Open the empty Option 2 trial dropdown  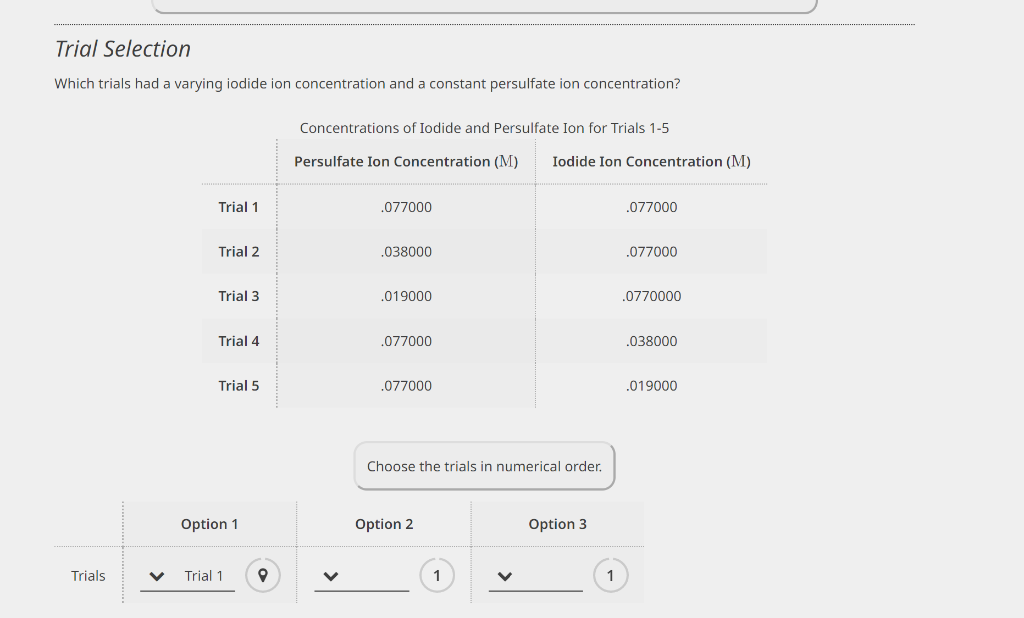[x=330, y=575]
